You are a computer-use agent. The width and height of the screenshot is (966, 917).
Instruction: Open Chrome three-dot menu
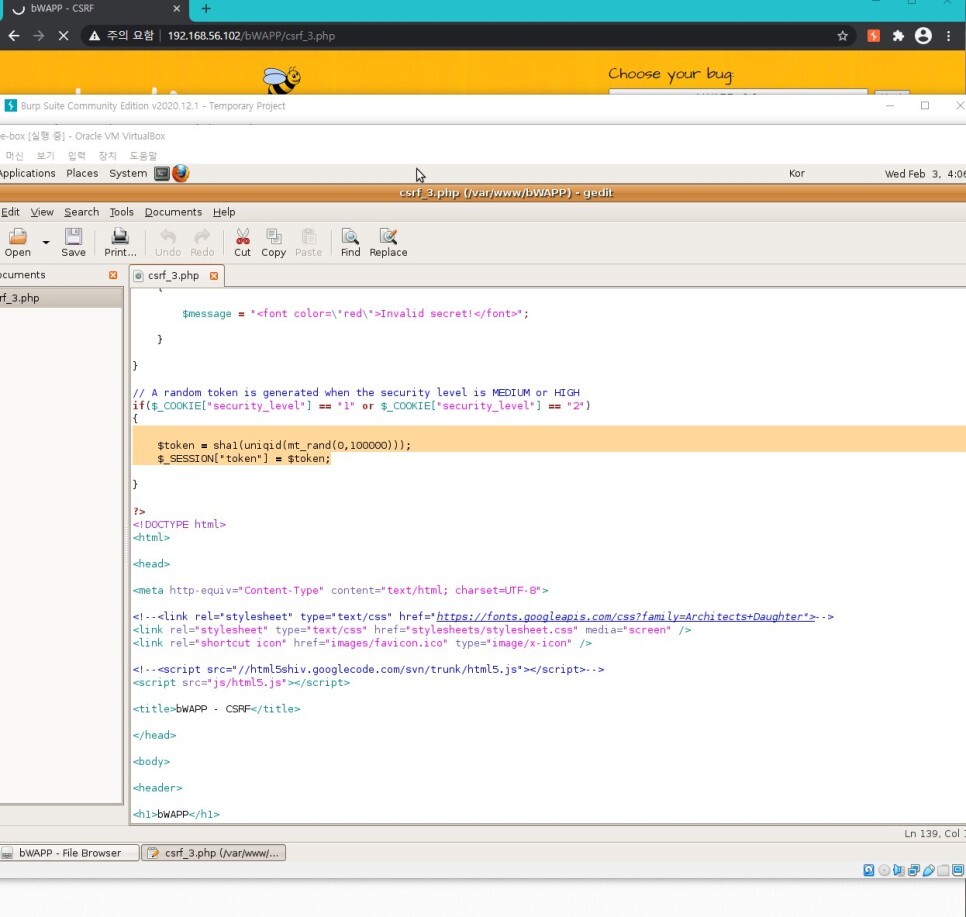pyautogui.click(x=949, y=36)
